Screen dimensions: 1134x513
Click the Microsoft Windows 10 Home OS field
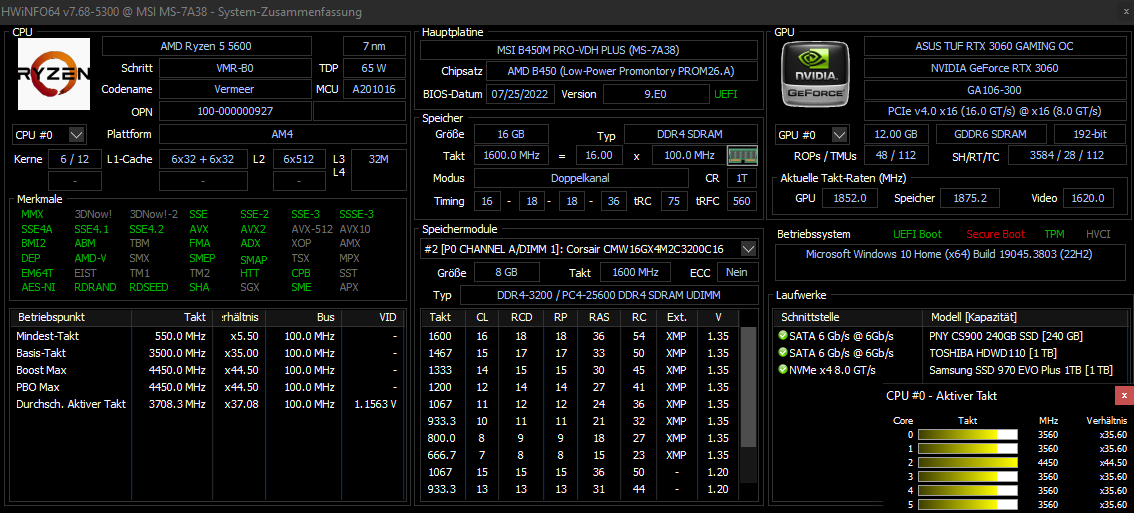tap(952, 263)
